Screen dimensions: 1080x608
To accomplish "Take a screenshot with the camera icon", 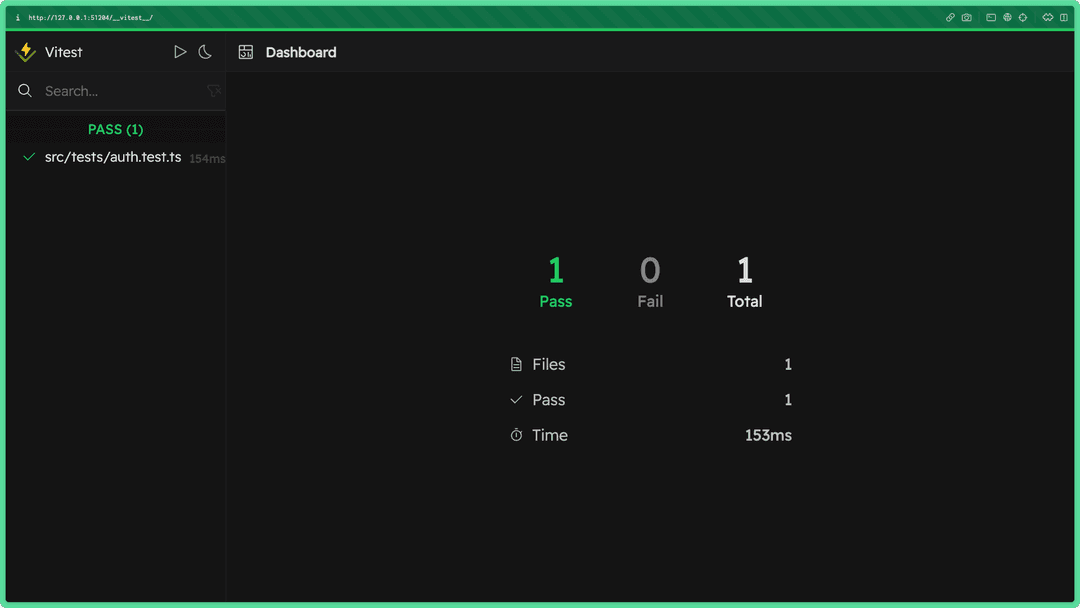I will pos(966,18).
